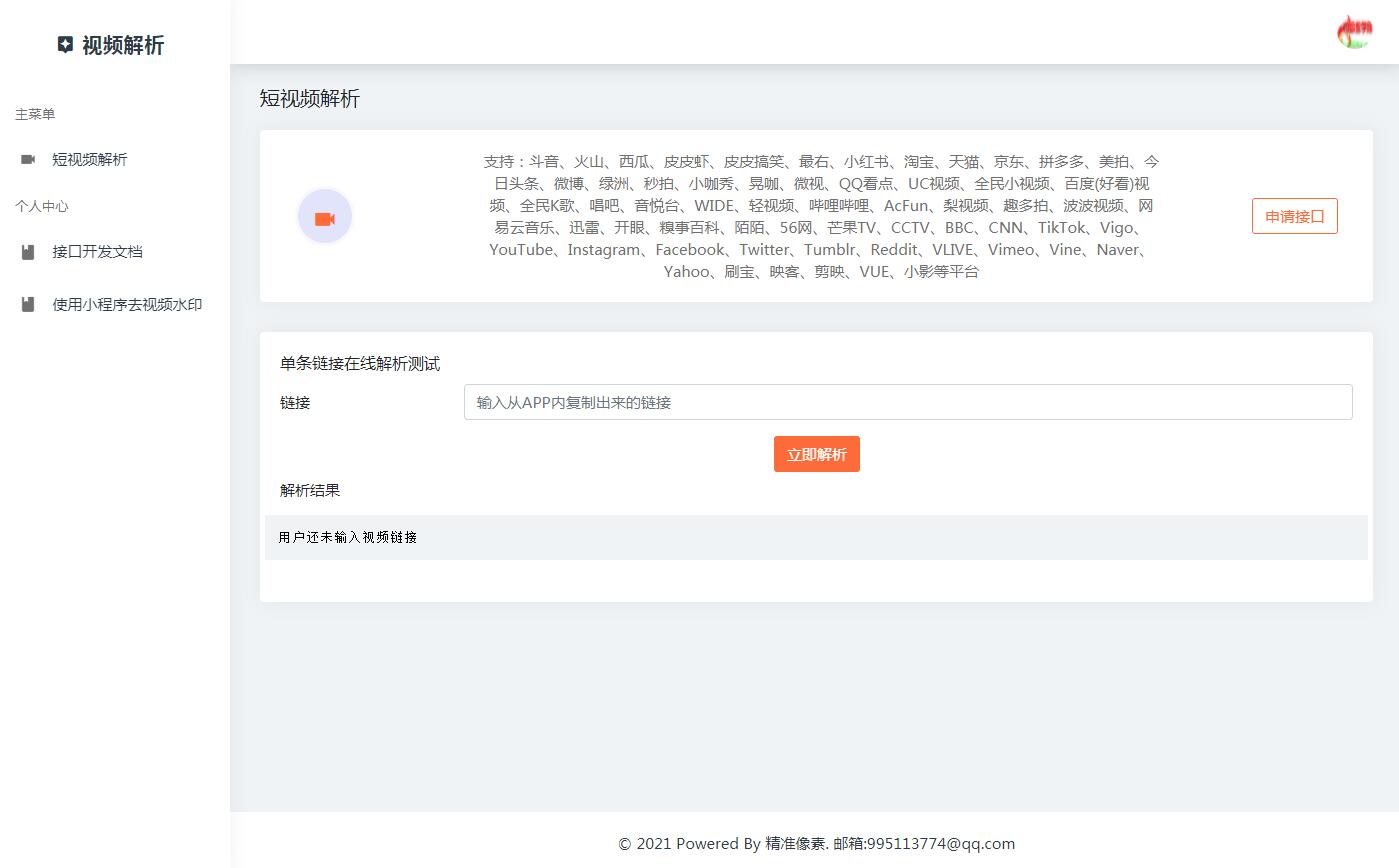Screen dimensions: 1399x868
Task: Click the 解析结果 label
Action: click(309, 490)
